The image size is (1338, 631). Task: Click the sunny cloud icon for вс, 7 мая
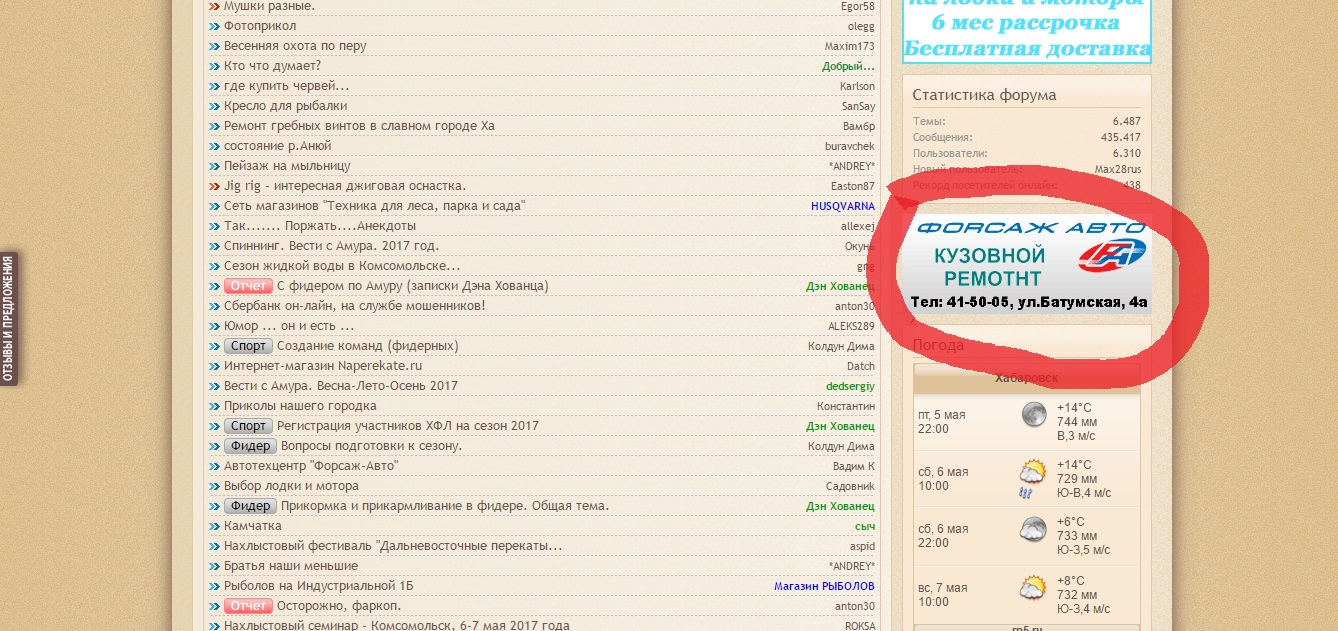tap(1033, 588)
